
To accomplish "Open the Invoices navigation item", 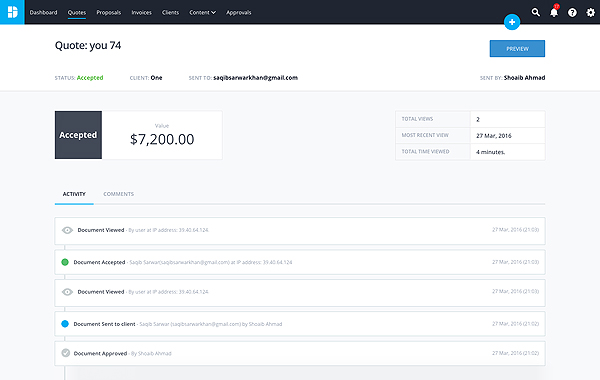I will tap(142, 13).
